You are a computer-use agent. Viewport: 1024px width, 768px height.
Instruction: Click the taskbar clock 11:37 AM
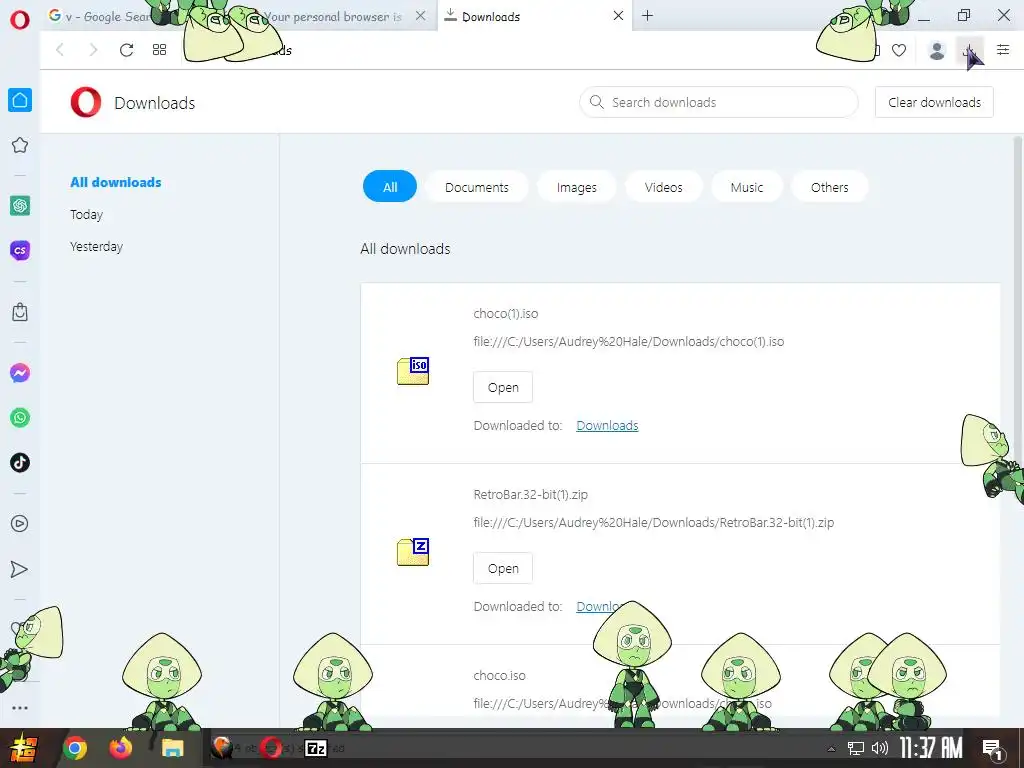coord(931,748)
